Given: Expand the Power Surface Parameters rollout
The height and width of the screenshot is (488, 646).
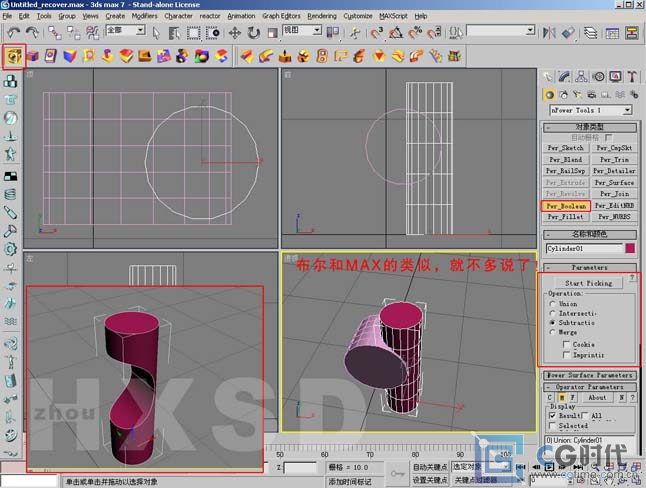Looking at the screenshot, I should [590, 375].
